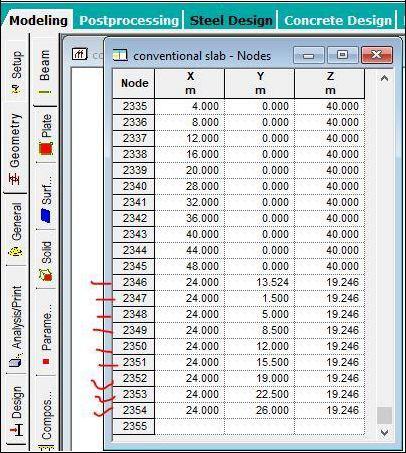Select the Solid page icon
406x453 pixels.
pos(46,275)
